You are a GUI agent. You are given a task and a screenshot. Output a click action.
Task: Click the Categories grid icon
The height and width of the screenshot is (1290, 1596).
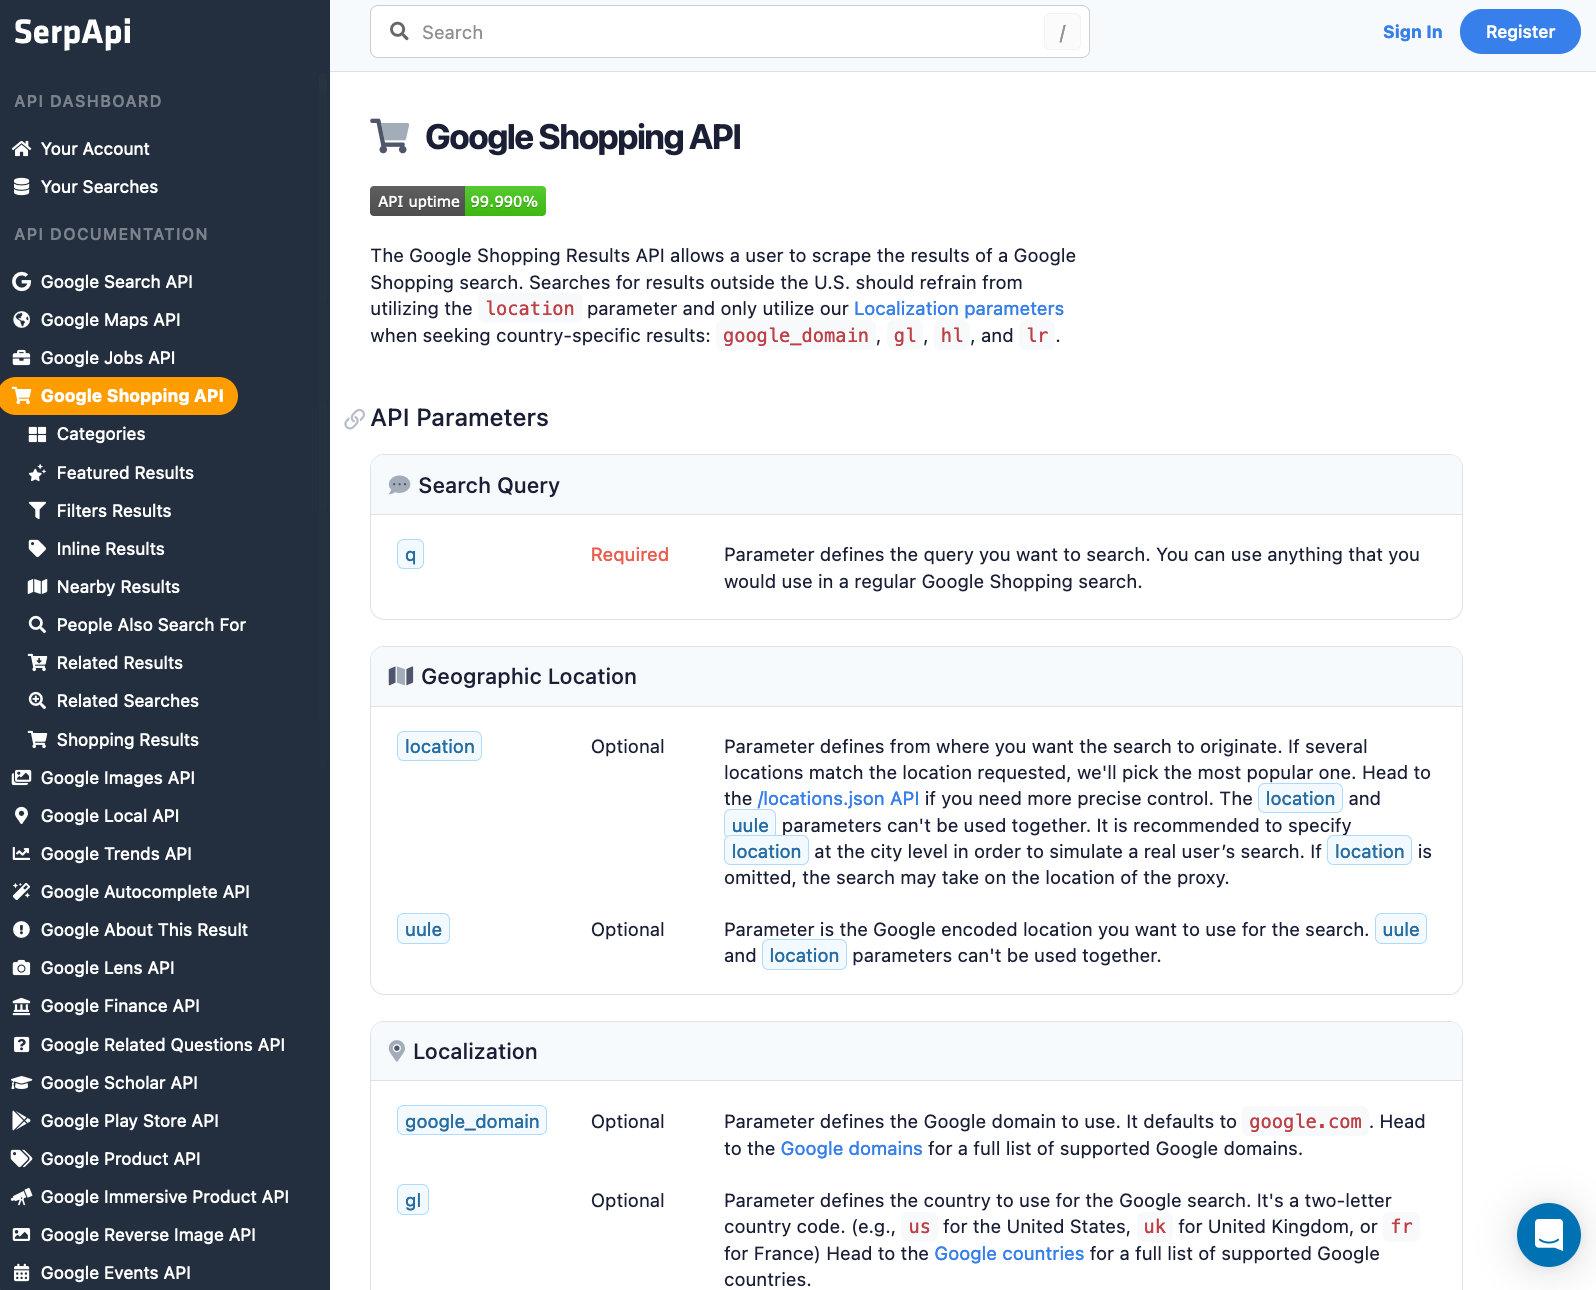click(x=38, y=434)
